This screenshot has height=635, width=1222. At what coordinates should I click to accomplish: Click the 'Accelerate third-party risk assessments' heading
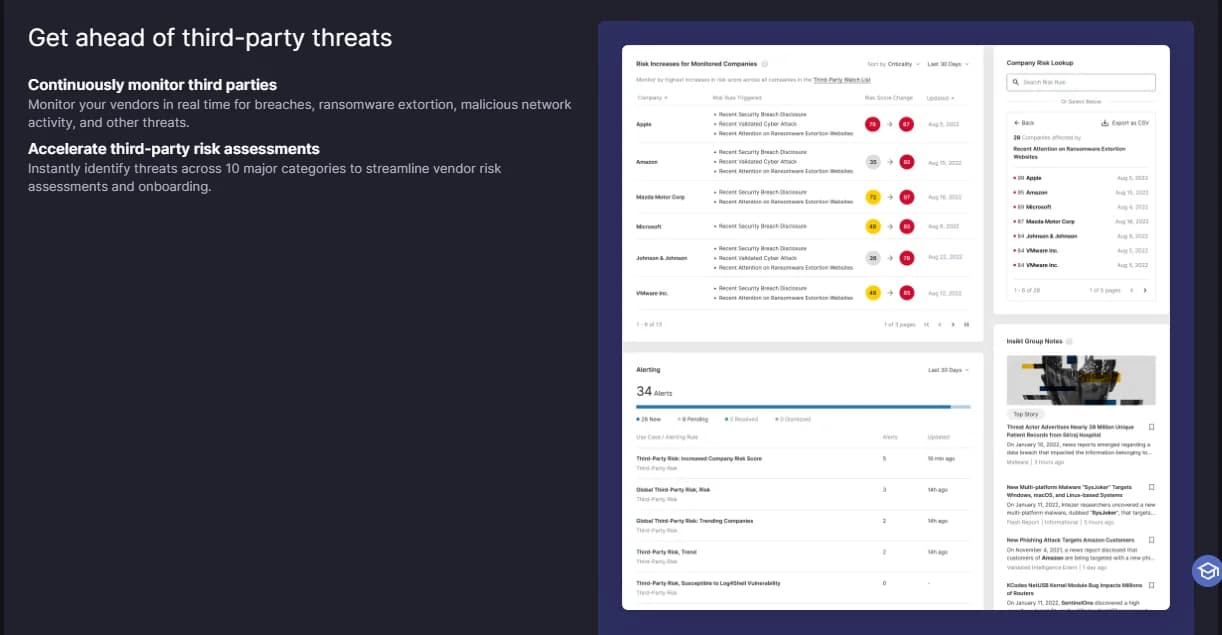(x=174, y=149)
